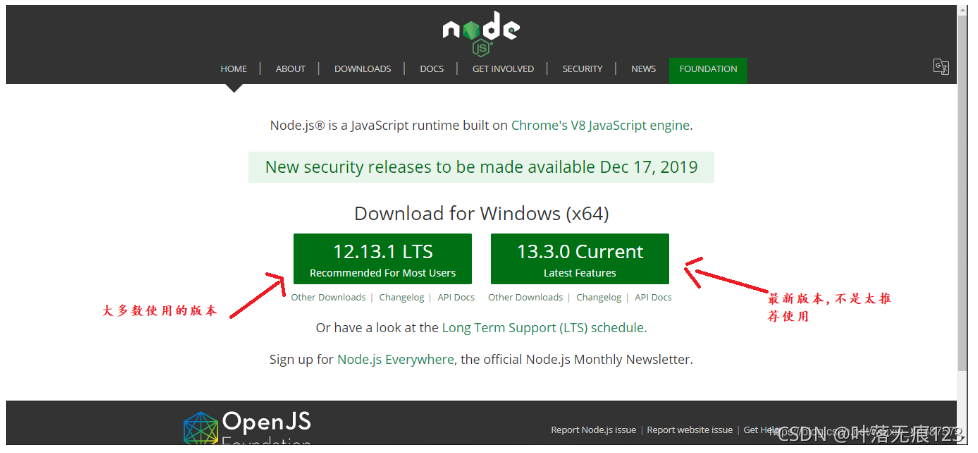The height and width of the screenshot is (453, 978).
Task: Open the translate page icon
Action: click(x=941, y=67)
